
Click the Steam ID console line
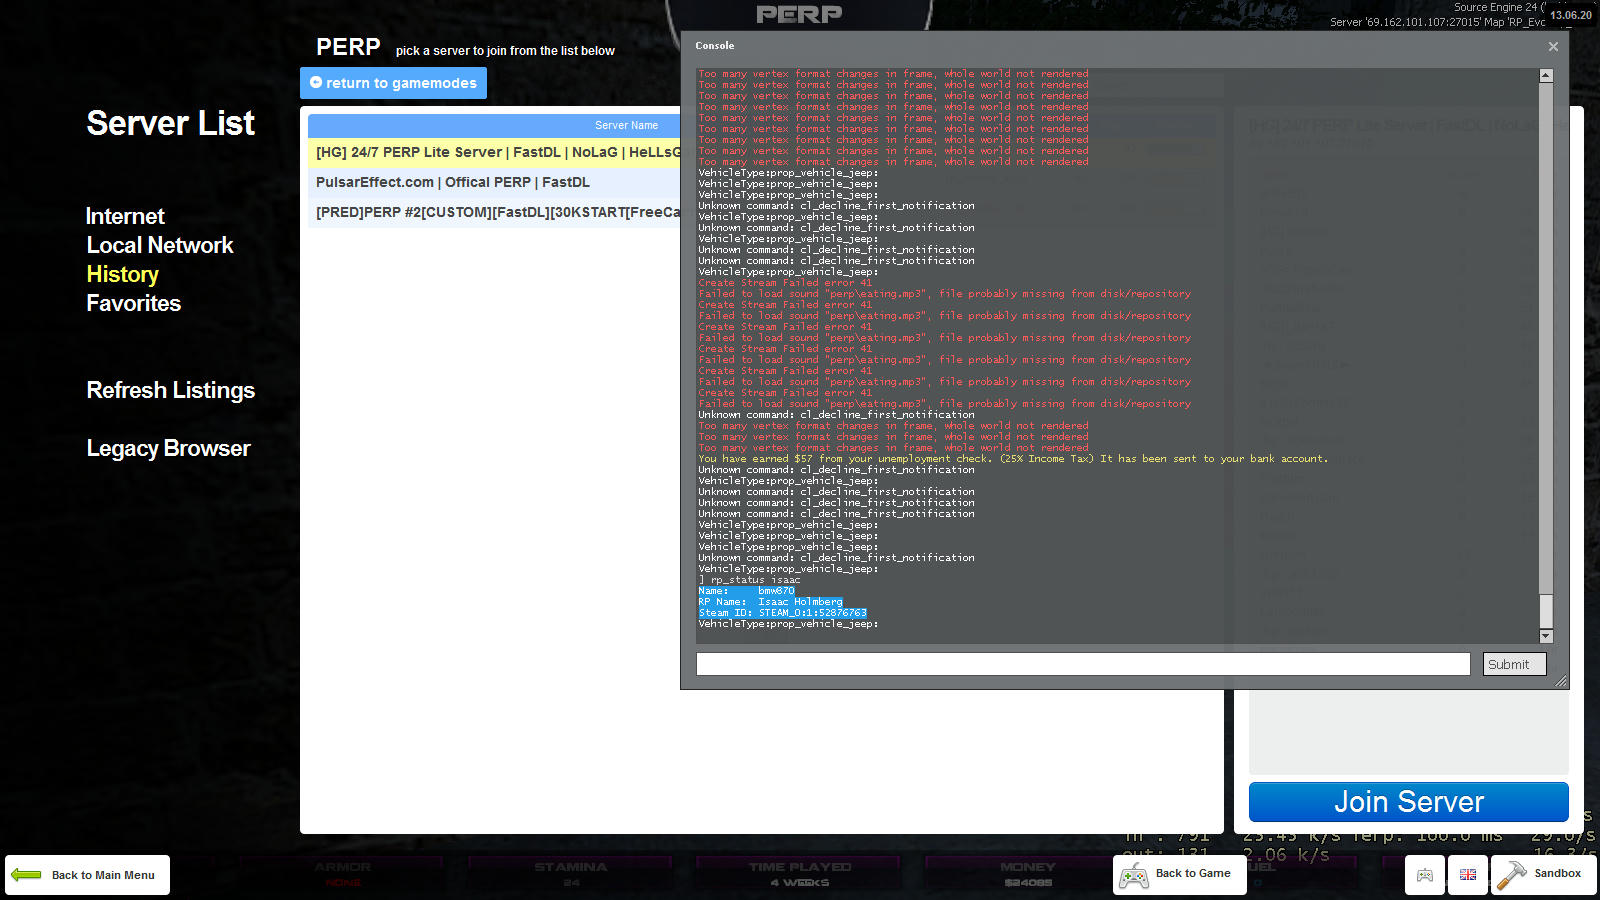[782, 613]
